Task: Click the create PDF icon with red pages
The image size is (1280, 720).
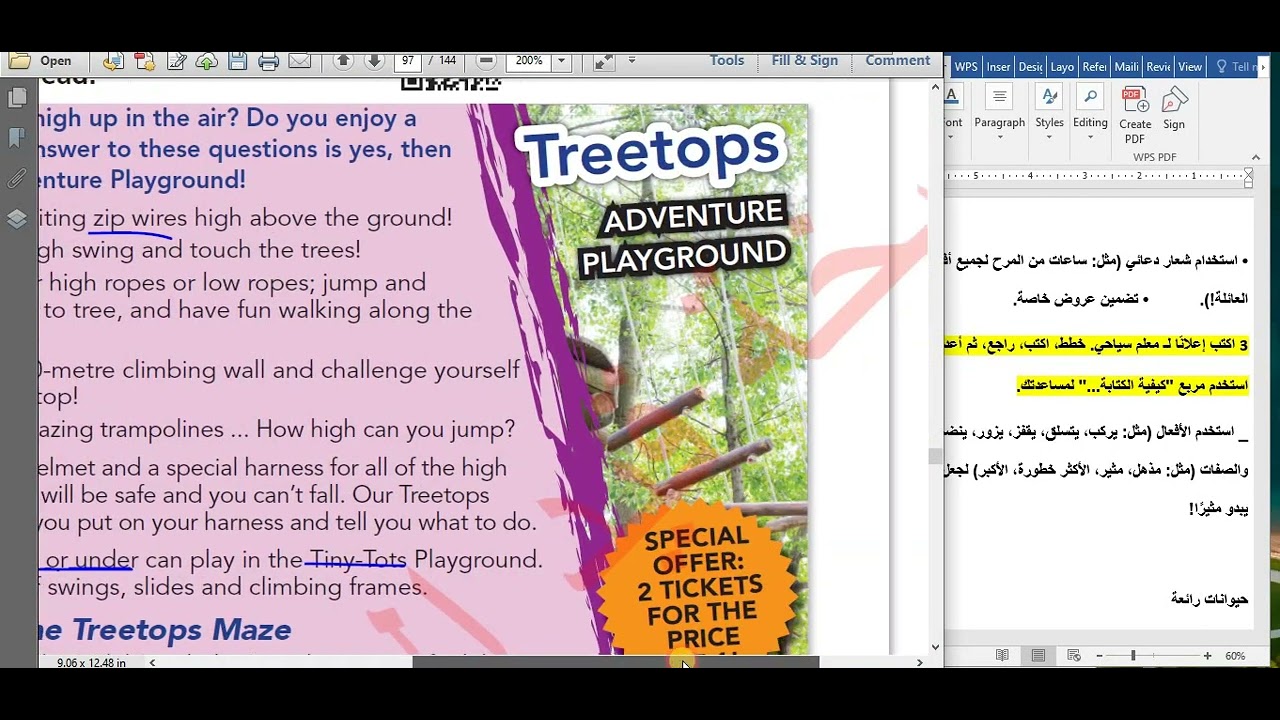Action: pos(144,61)
